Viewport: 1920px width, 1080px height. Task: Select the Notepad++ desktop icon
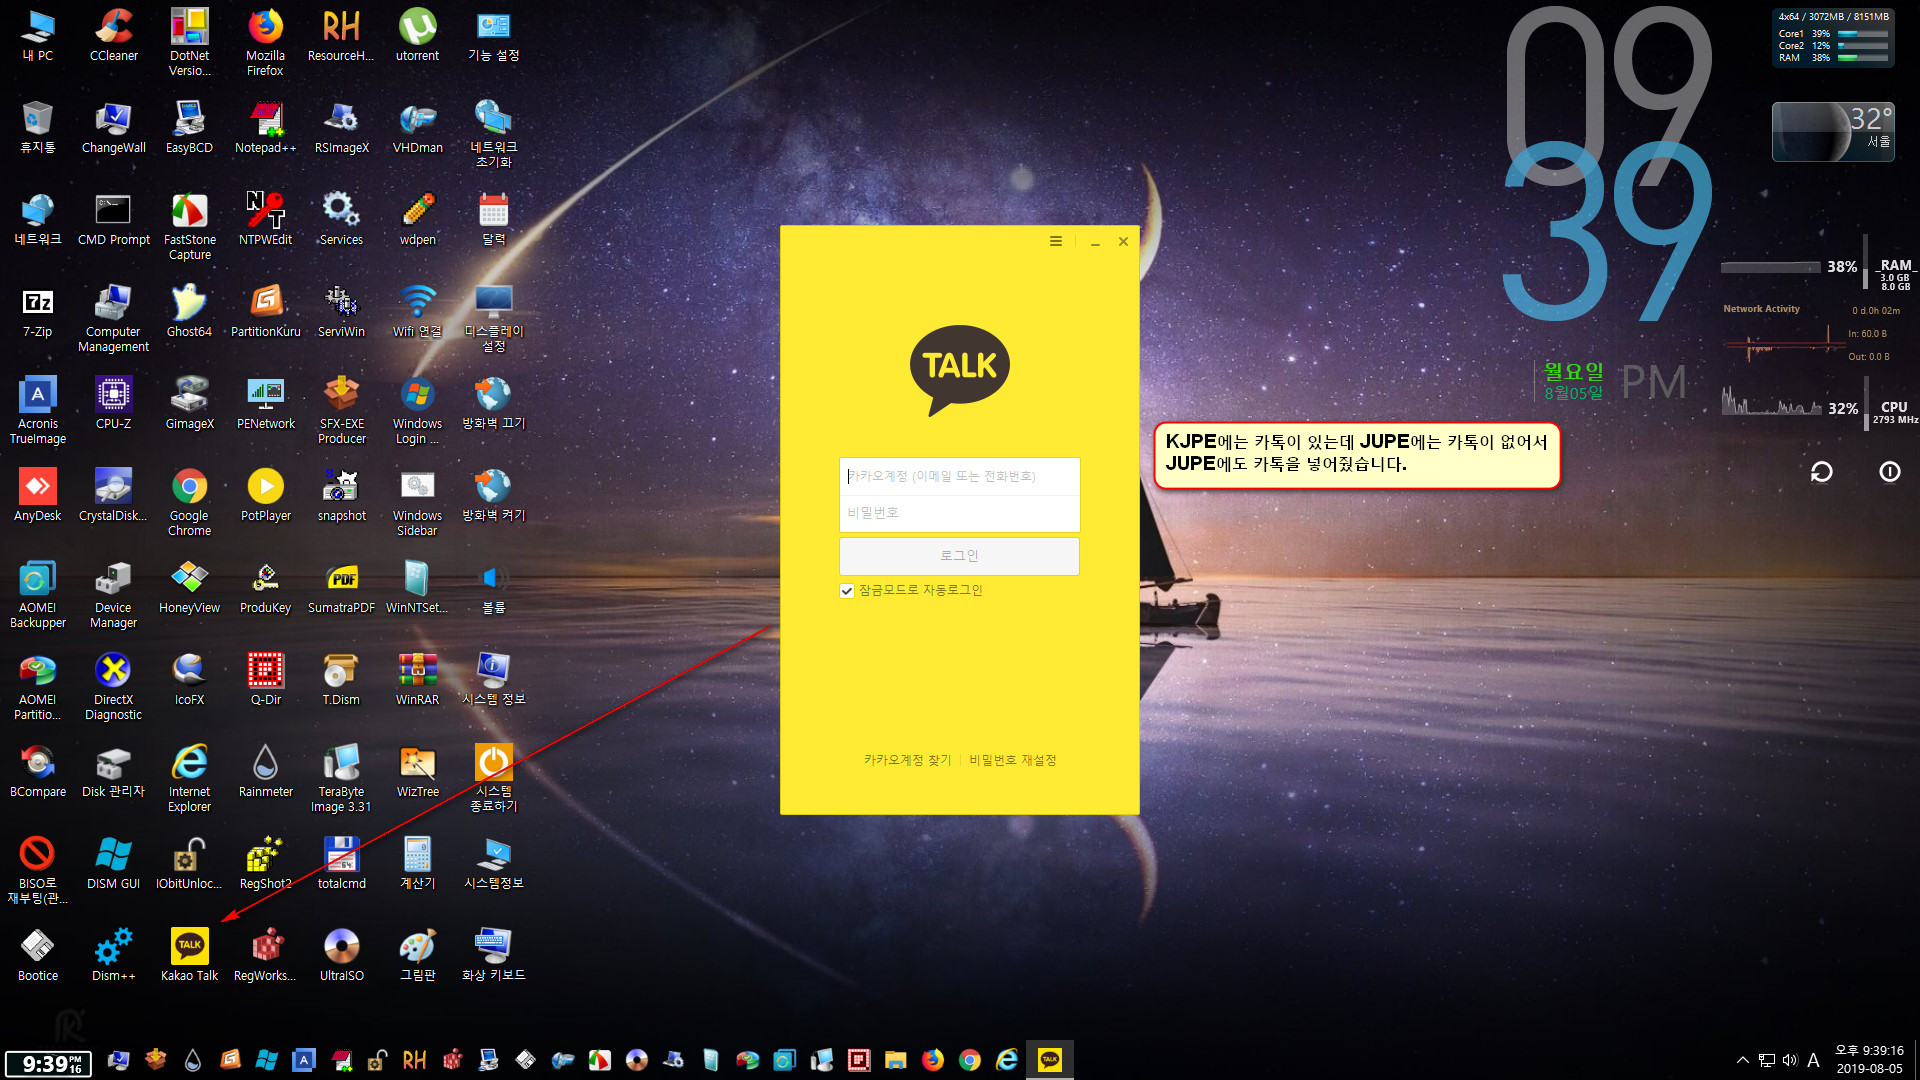(x=265, y=127)
